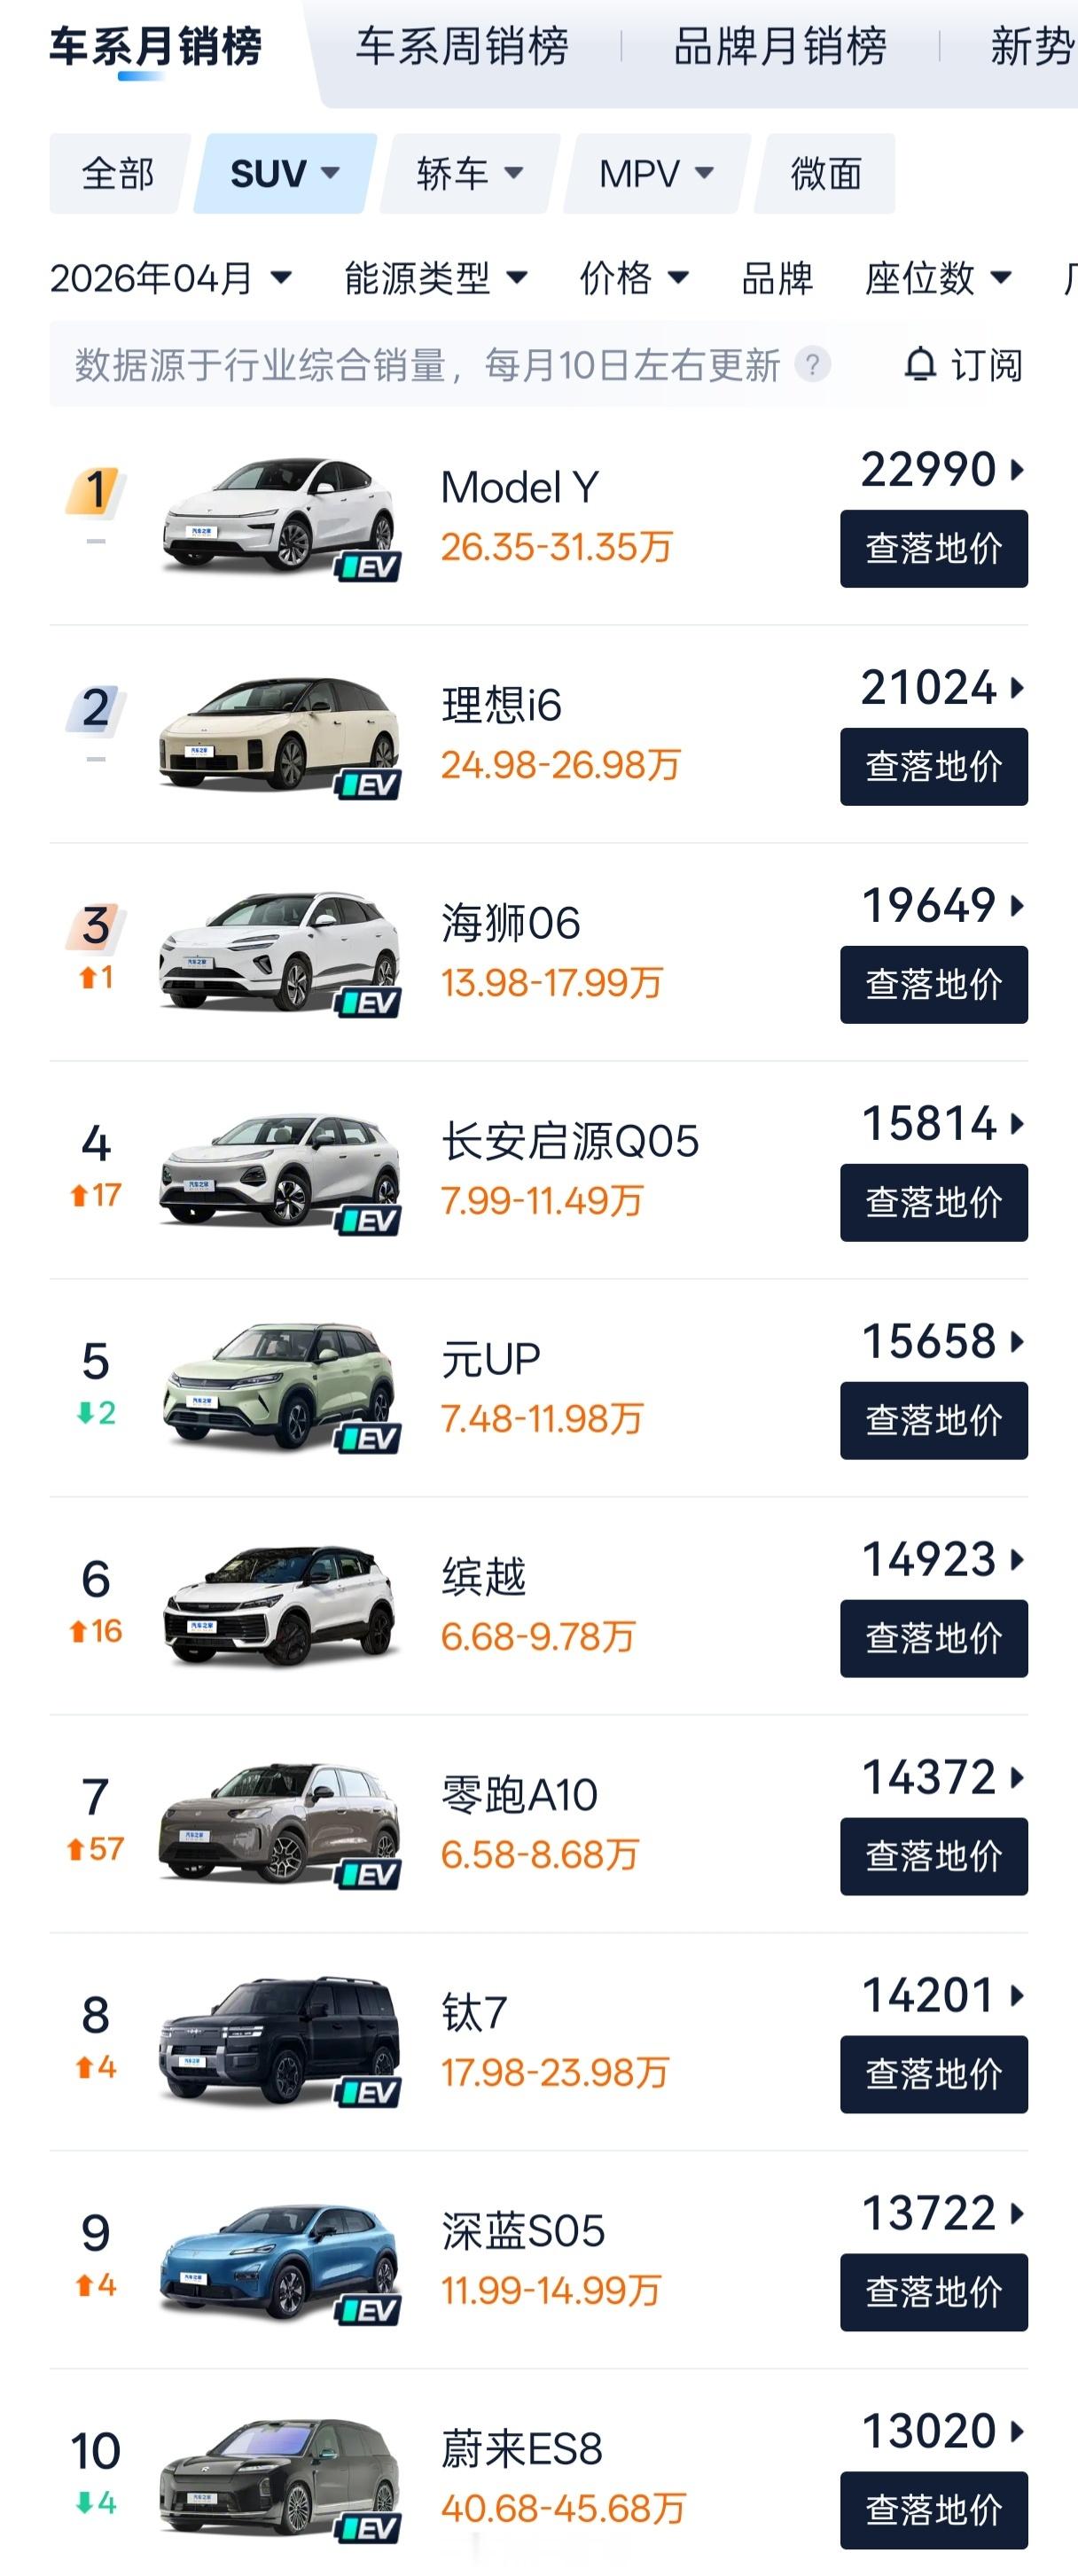The height and width of the screenshot is (2576, 1078).
Task: Toggle the 品牌 filter option
Action: tap(777, 278)
